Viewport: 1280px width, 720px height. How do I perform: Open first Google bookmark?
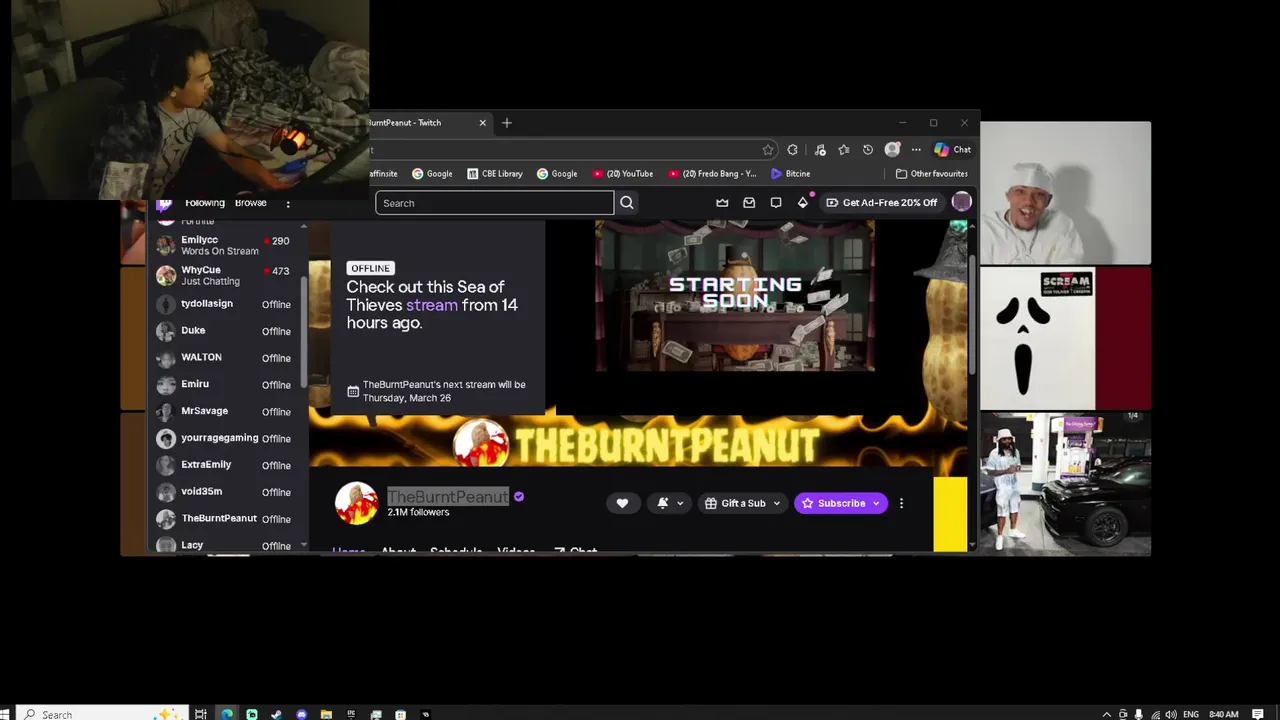[432, 174]
